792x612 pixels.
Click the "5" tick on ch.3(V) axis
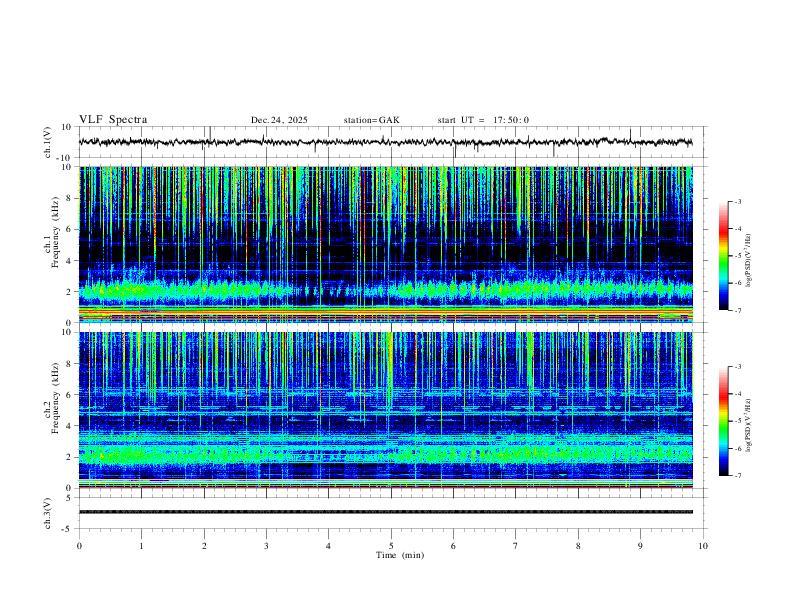coord(70,497)
